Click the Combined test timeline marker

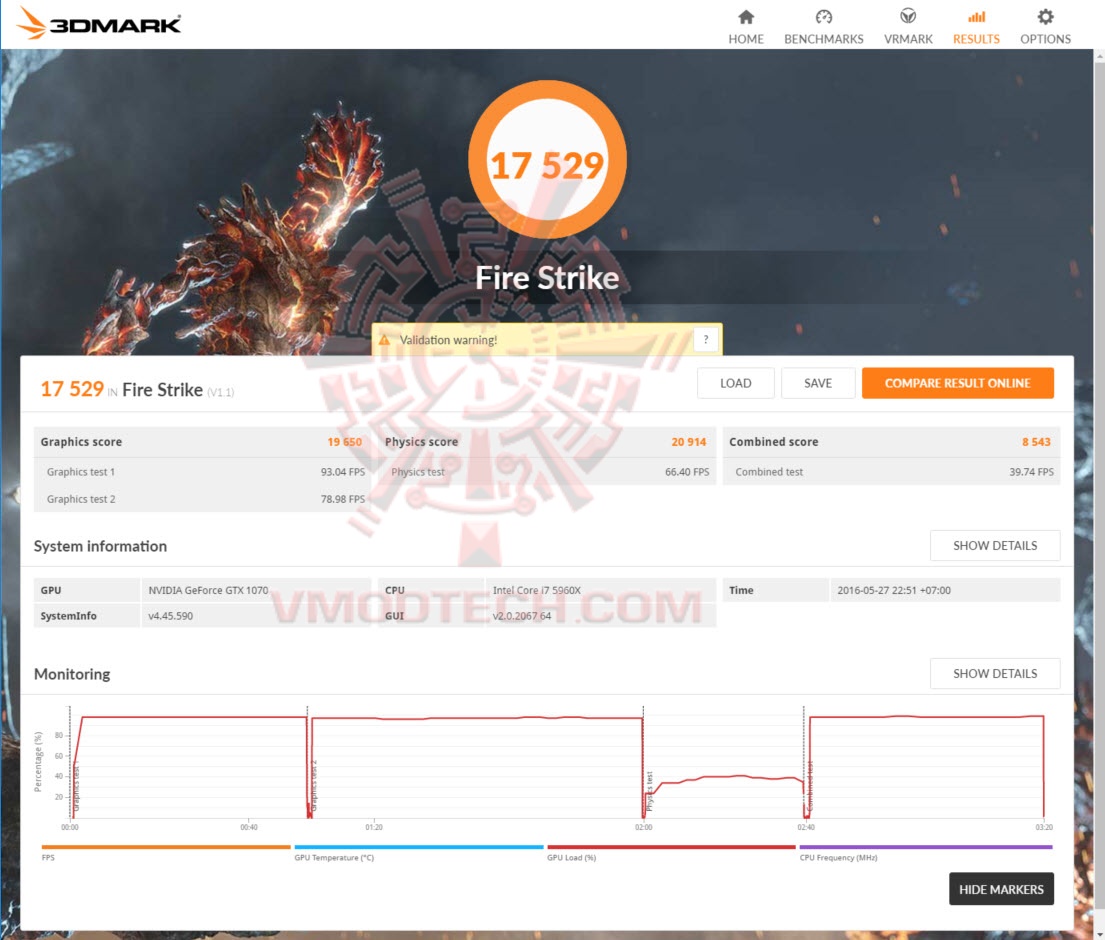coord(810,786)
